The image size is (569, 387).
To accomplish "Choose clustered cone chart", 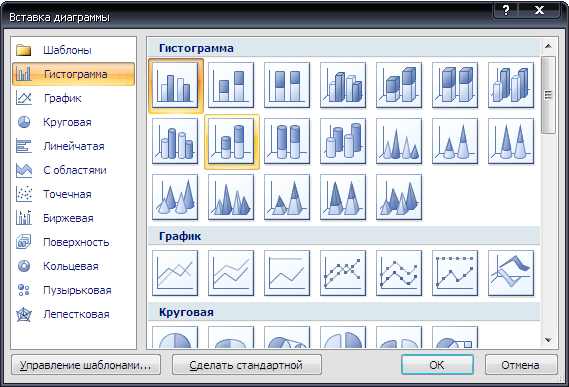I will (399, 141).
